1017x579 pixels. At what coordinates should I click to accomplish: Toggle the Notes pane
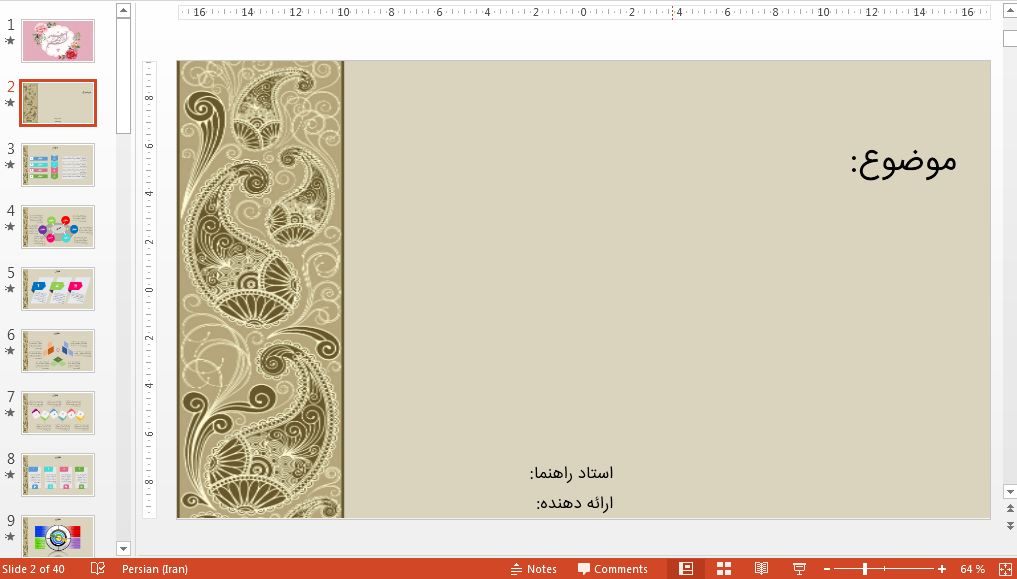[535, 568]
